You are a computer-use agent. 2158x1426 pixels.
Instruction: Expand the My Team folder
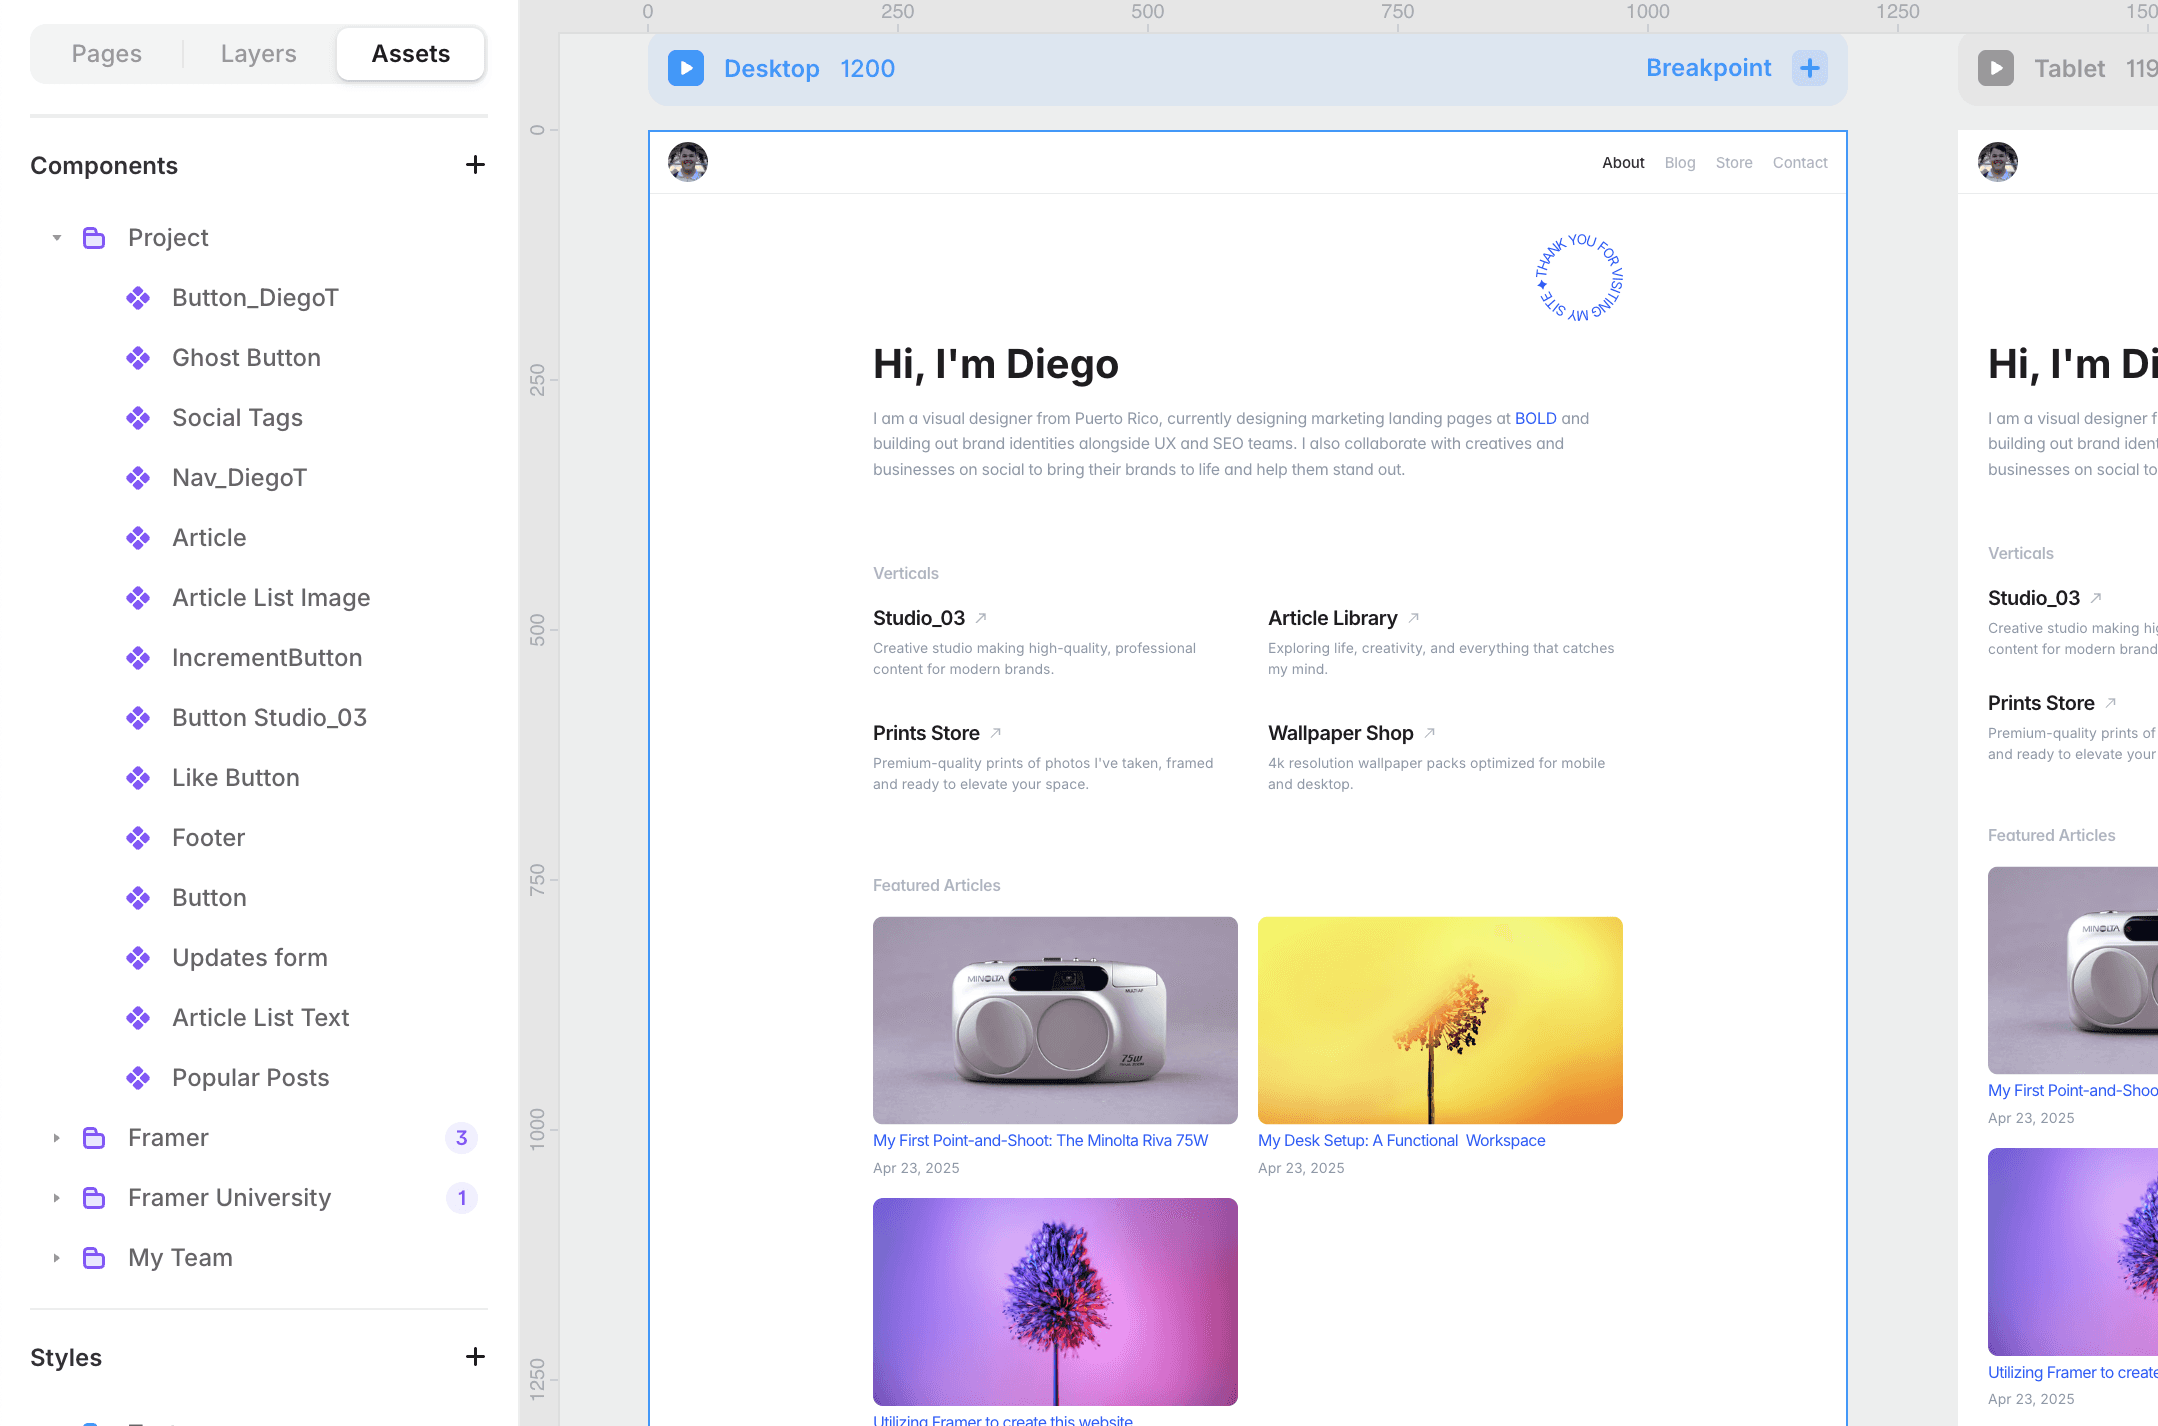pyautogui.click(x=57, y=1258)
